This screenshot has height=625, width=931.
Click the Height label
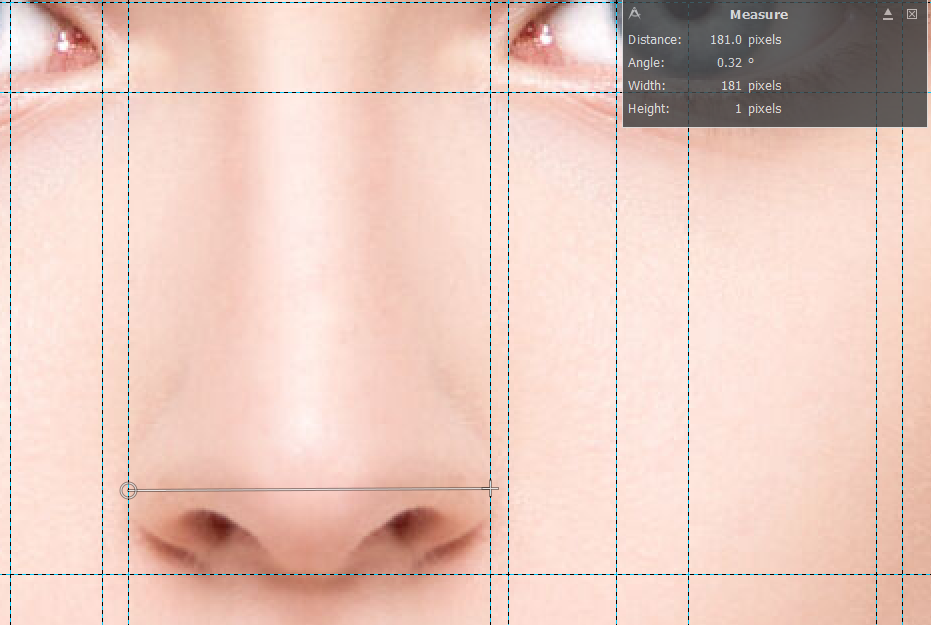(x=648, y=109)
